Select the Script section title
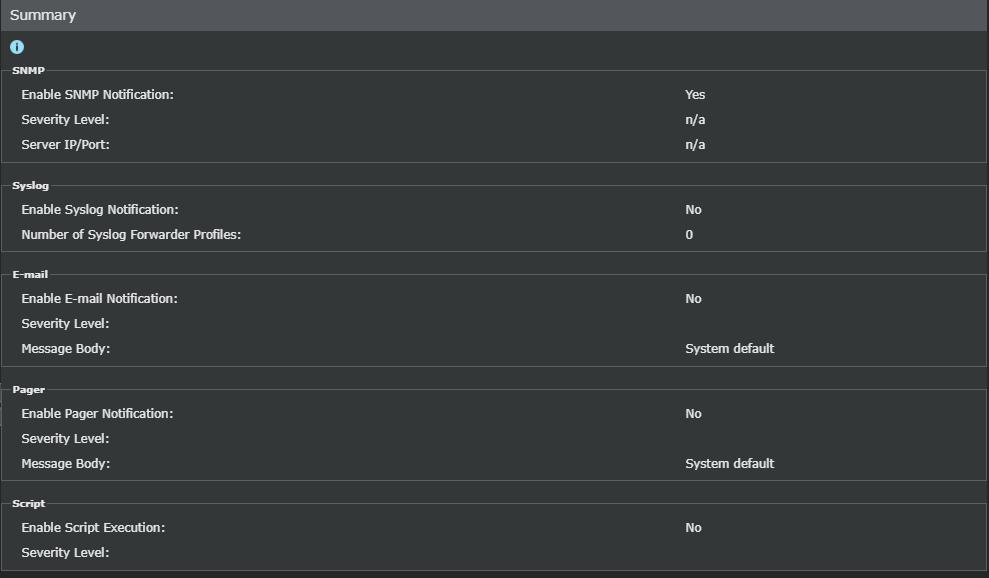The width and height of the screenshot is (989, 578). pos(28,504)
